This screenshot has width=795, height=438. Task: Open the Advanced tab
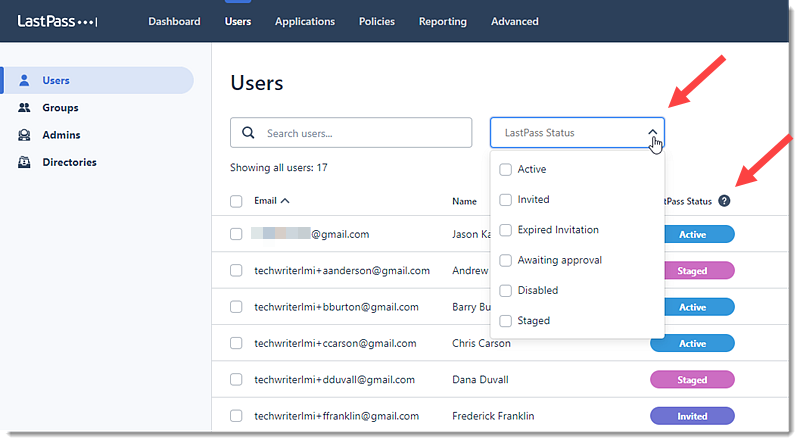click(515, 21)
